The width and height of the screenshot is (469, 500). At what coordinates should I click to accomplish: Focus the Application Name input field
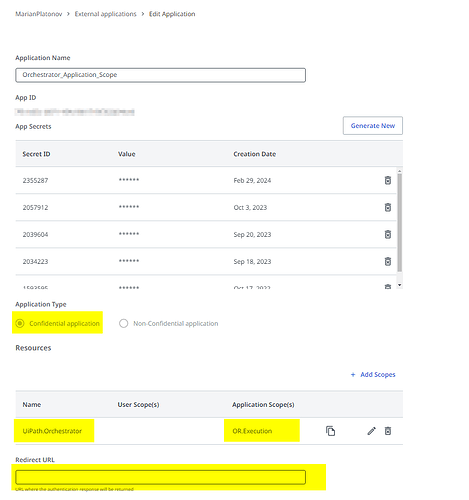160,75
